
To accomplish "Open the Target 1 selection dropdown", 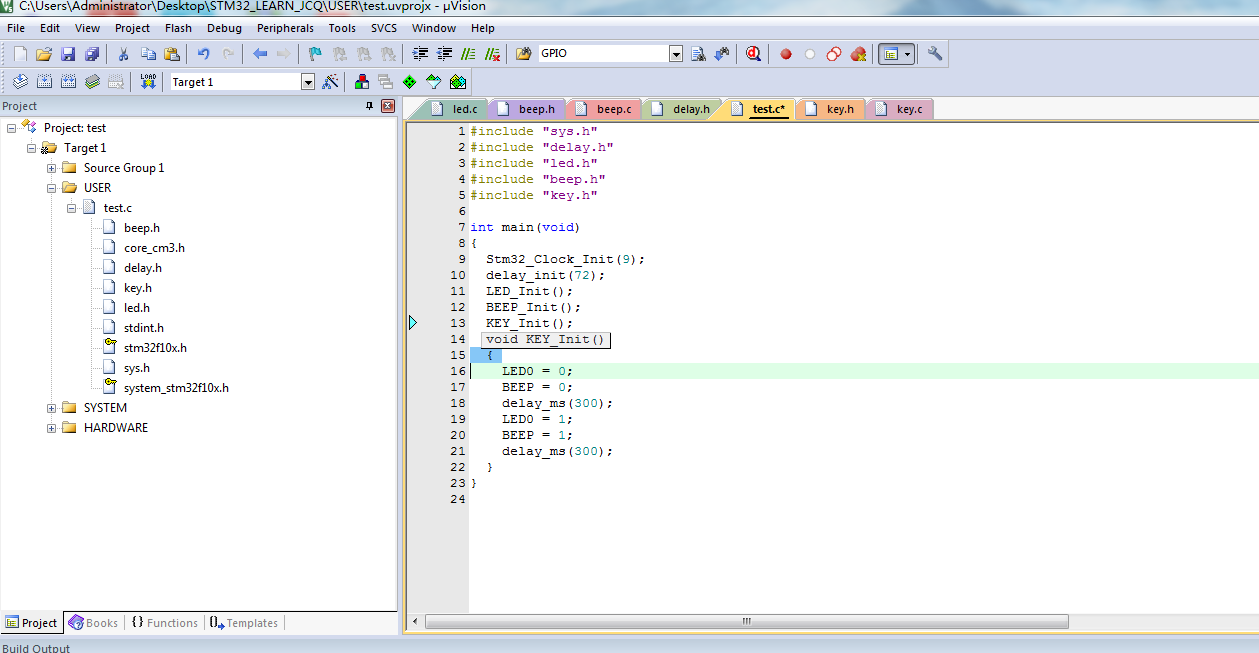I will pyautogui.click(x=308, y=81).
